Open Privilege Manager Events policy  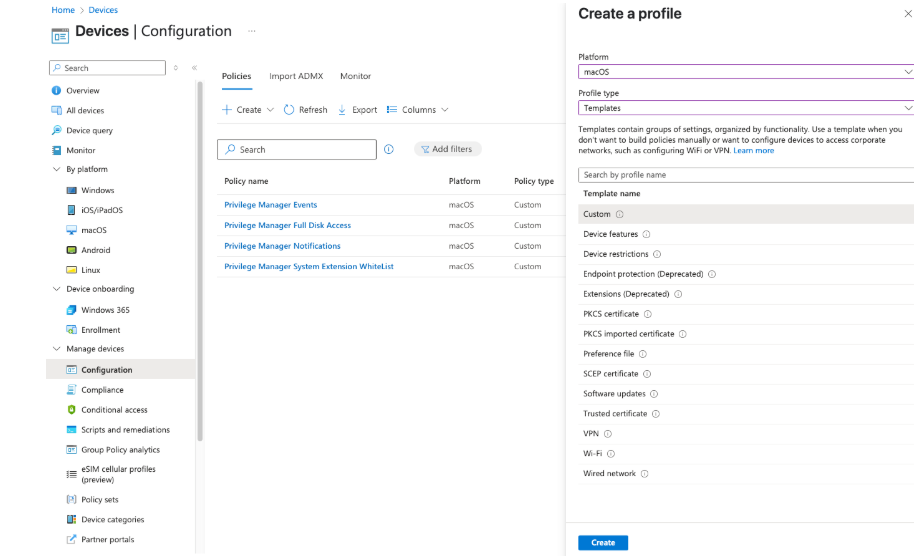pyautogui.click(x=270, y=205)
